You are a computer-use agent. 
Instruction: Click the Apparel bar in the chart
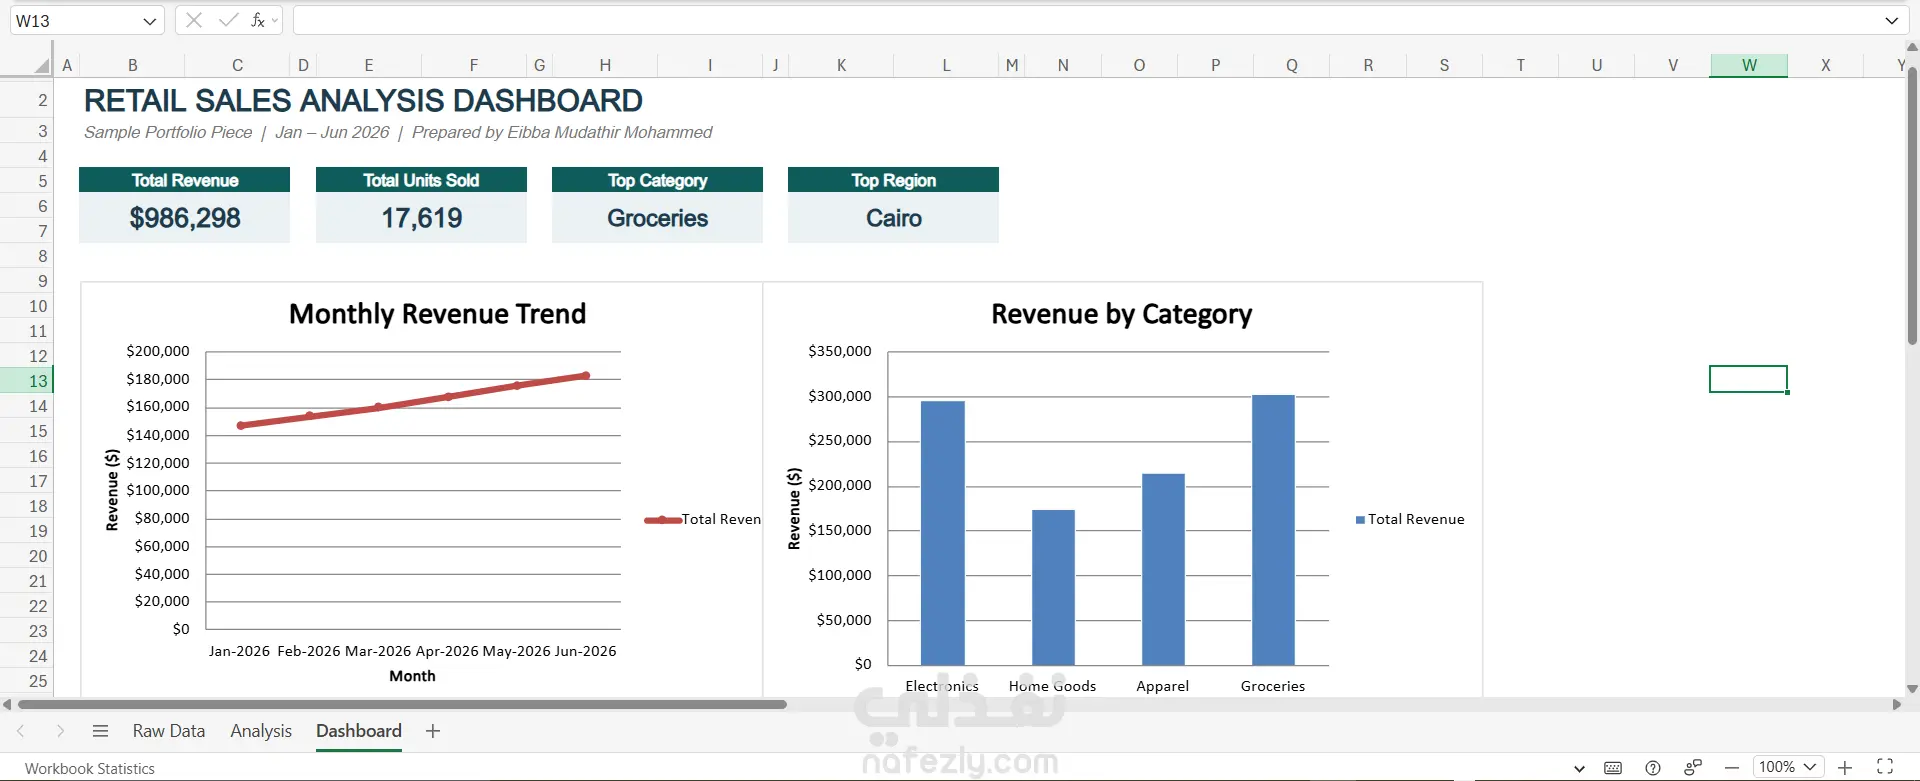[x=1163, y=569]
